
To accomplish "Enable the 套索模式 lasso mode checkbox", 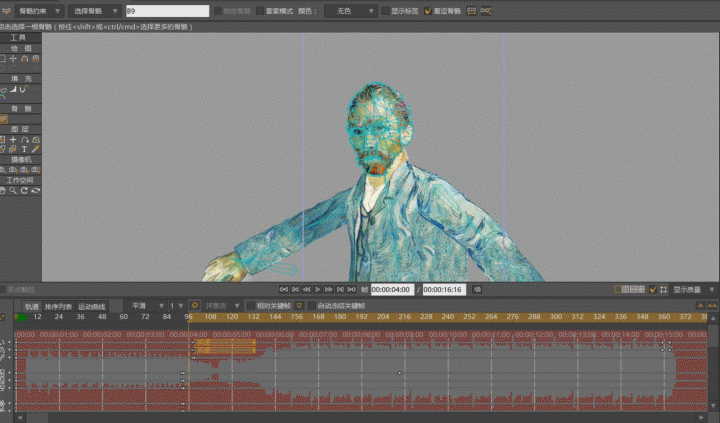I will tap(260, 11).
